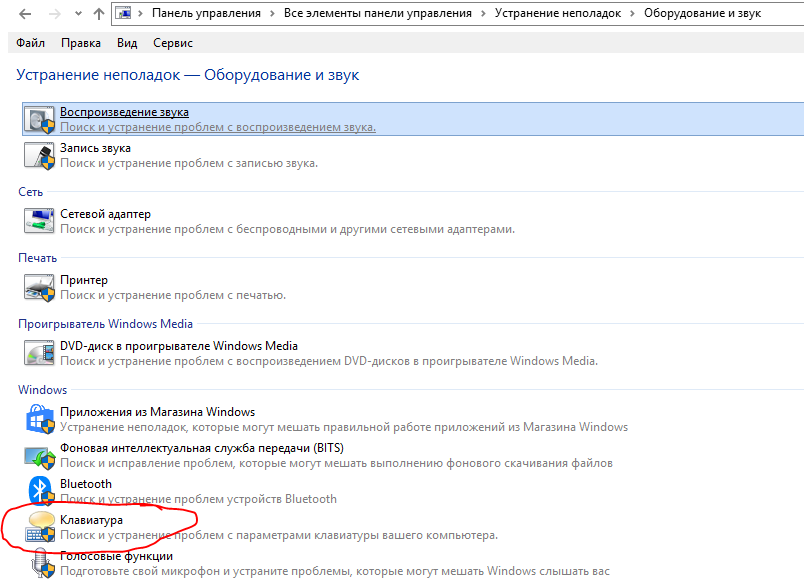Image resolution: width=804 pixels, height=579 pixels.
Task: Open Все элементы панели управления breadcrumb
Action: tap(378, 13)
